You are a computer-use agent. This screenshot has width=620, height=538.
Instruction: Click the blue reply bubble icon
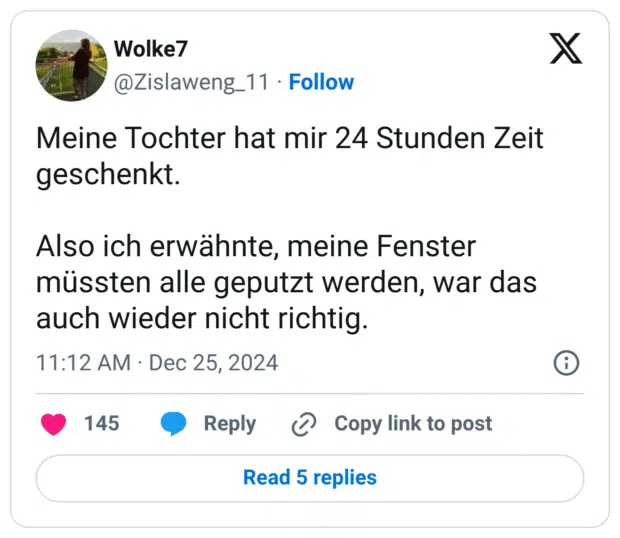pos(174,424)
